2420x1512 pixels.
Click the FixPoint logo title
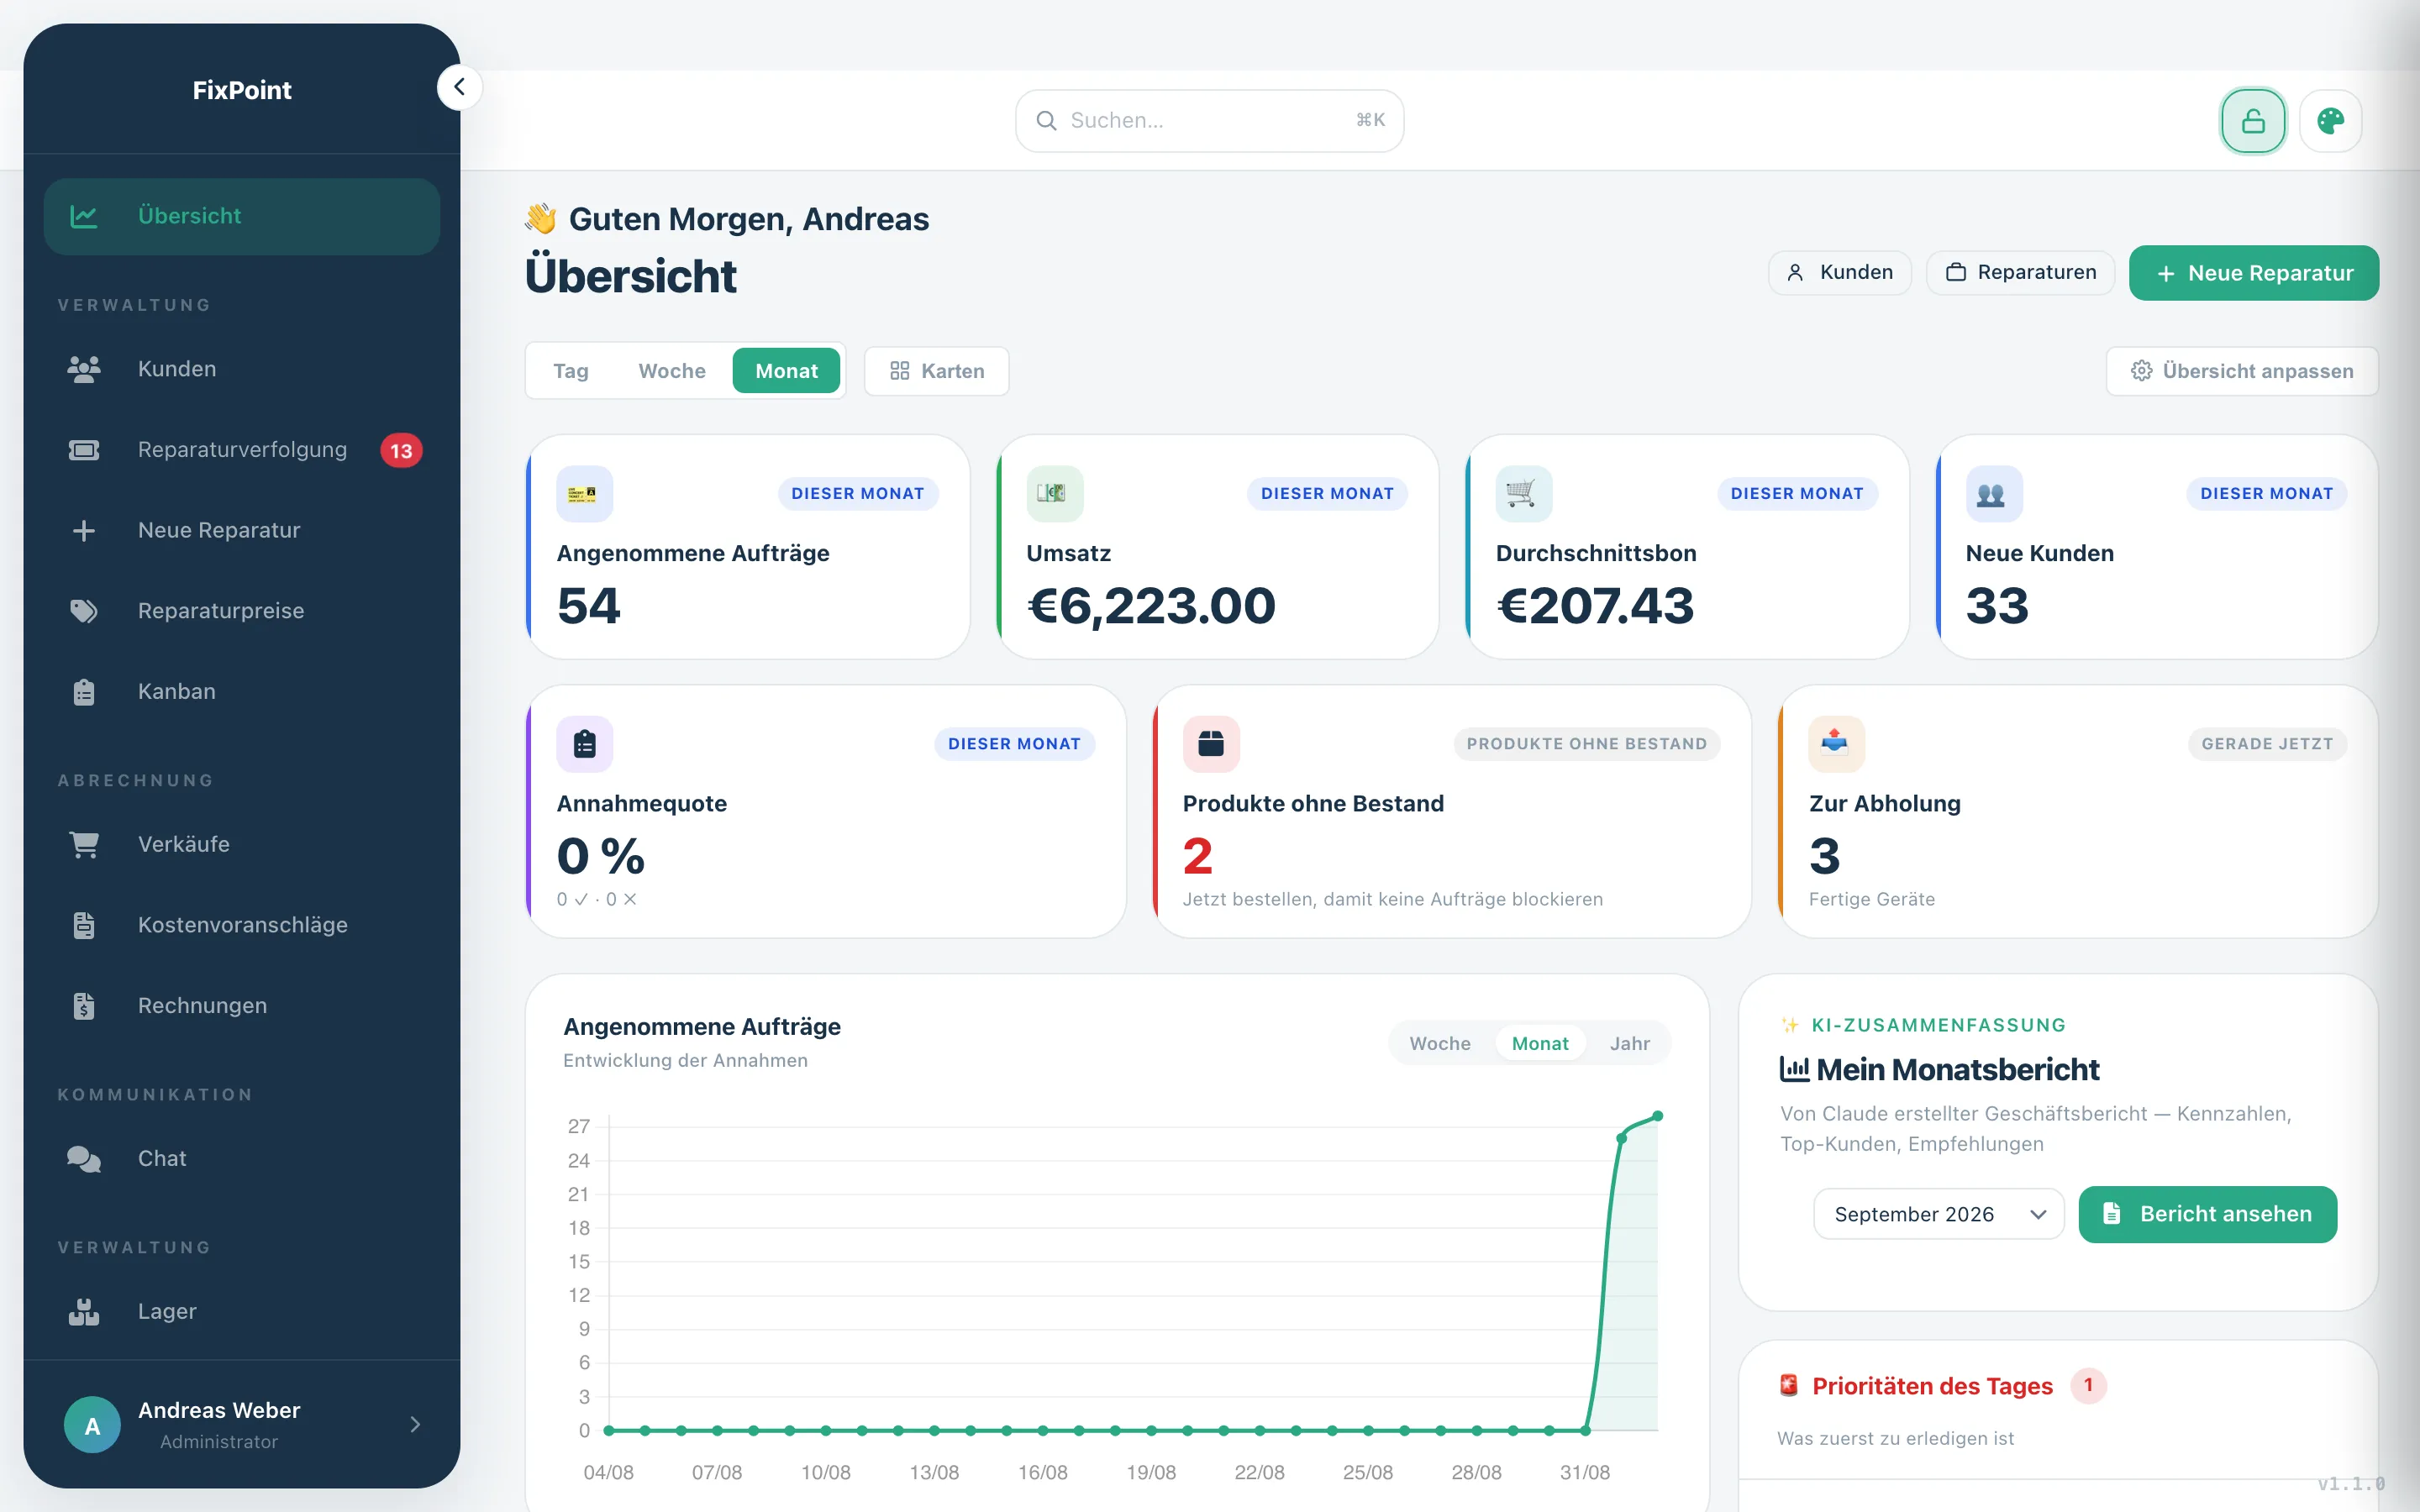pos(242,90)
